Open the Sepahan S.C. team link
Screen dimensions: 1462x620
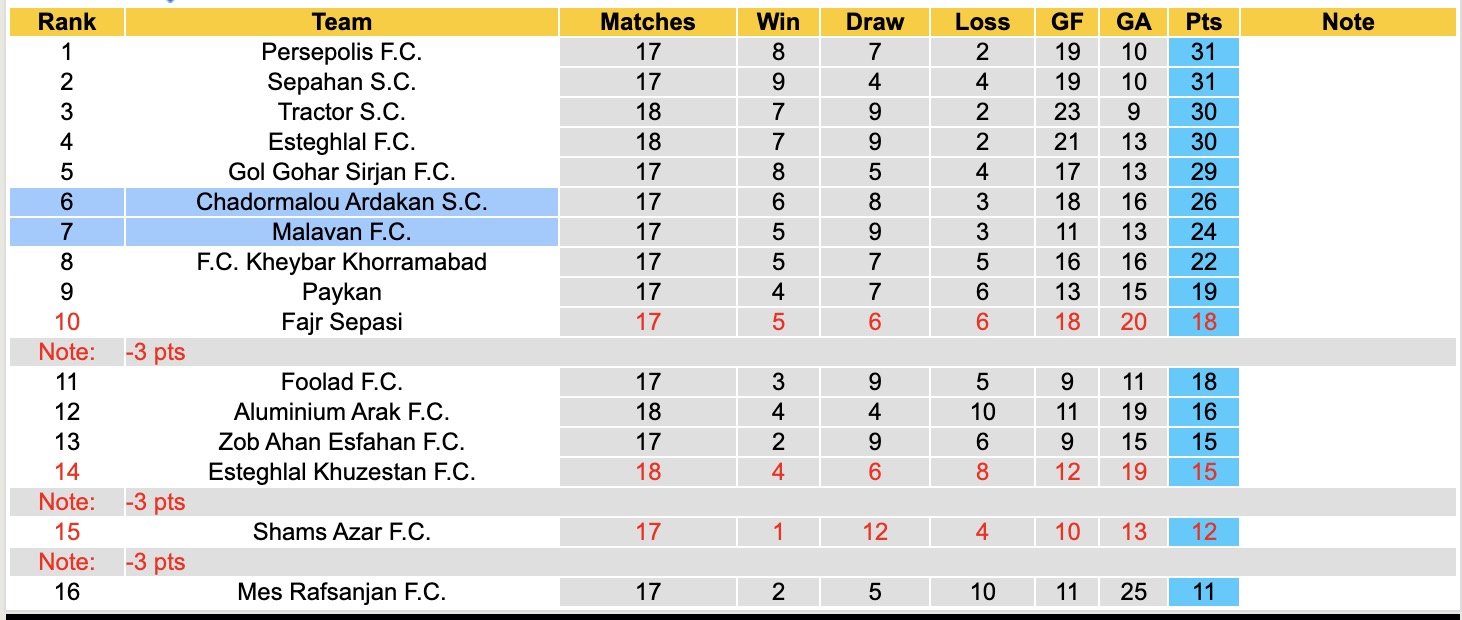point(341,82)
